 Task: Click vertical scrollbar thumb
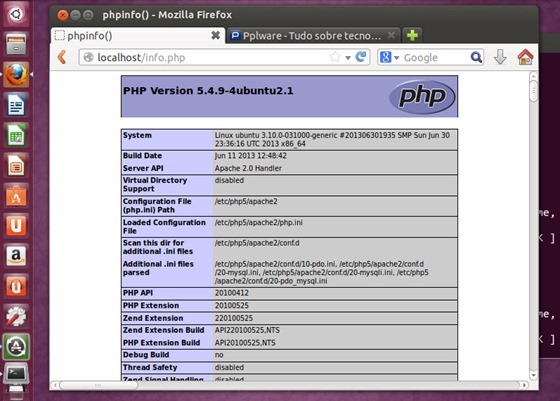[x=533, y=91]
